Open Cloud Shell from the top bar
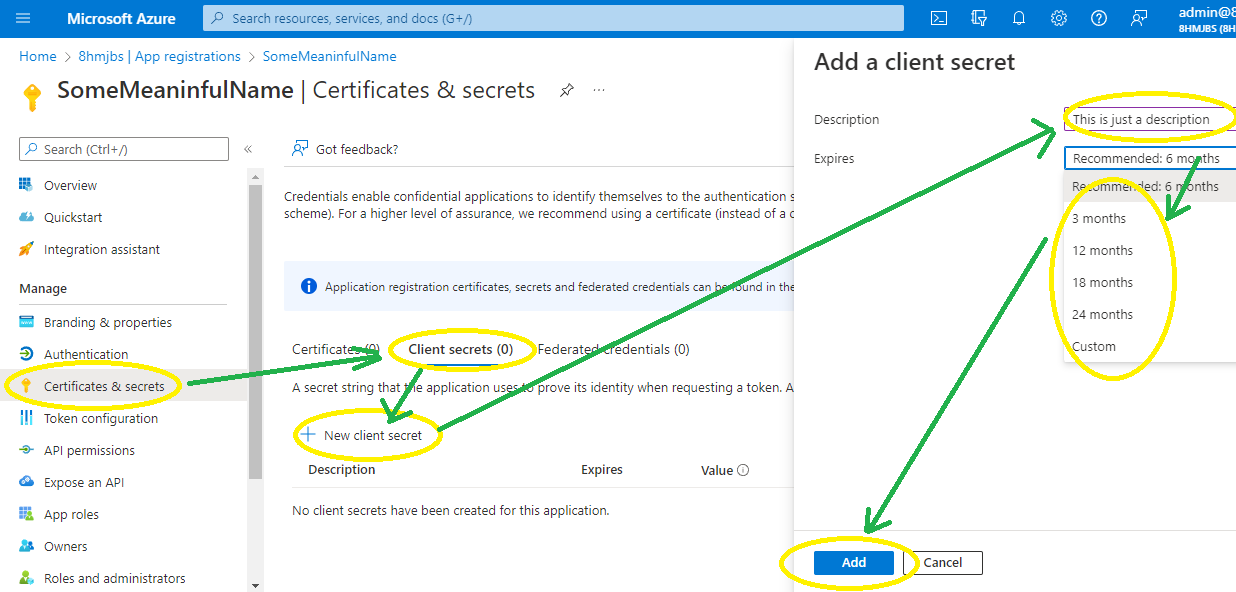Screen dimensions: 1236x592 [939, 18]
